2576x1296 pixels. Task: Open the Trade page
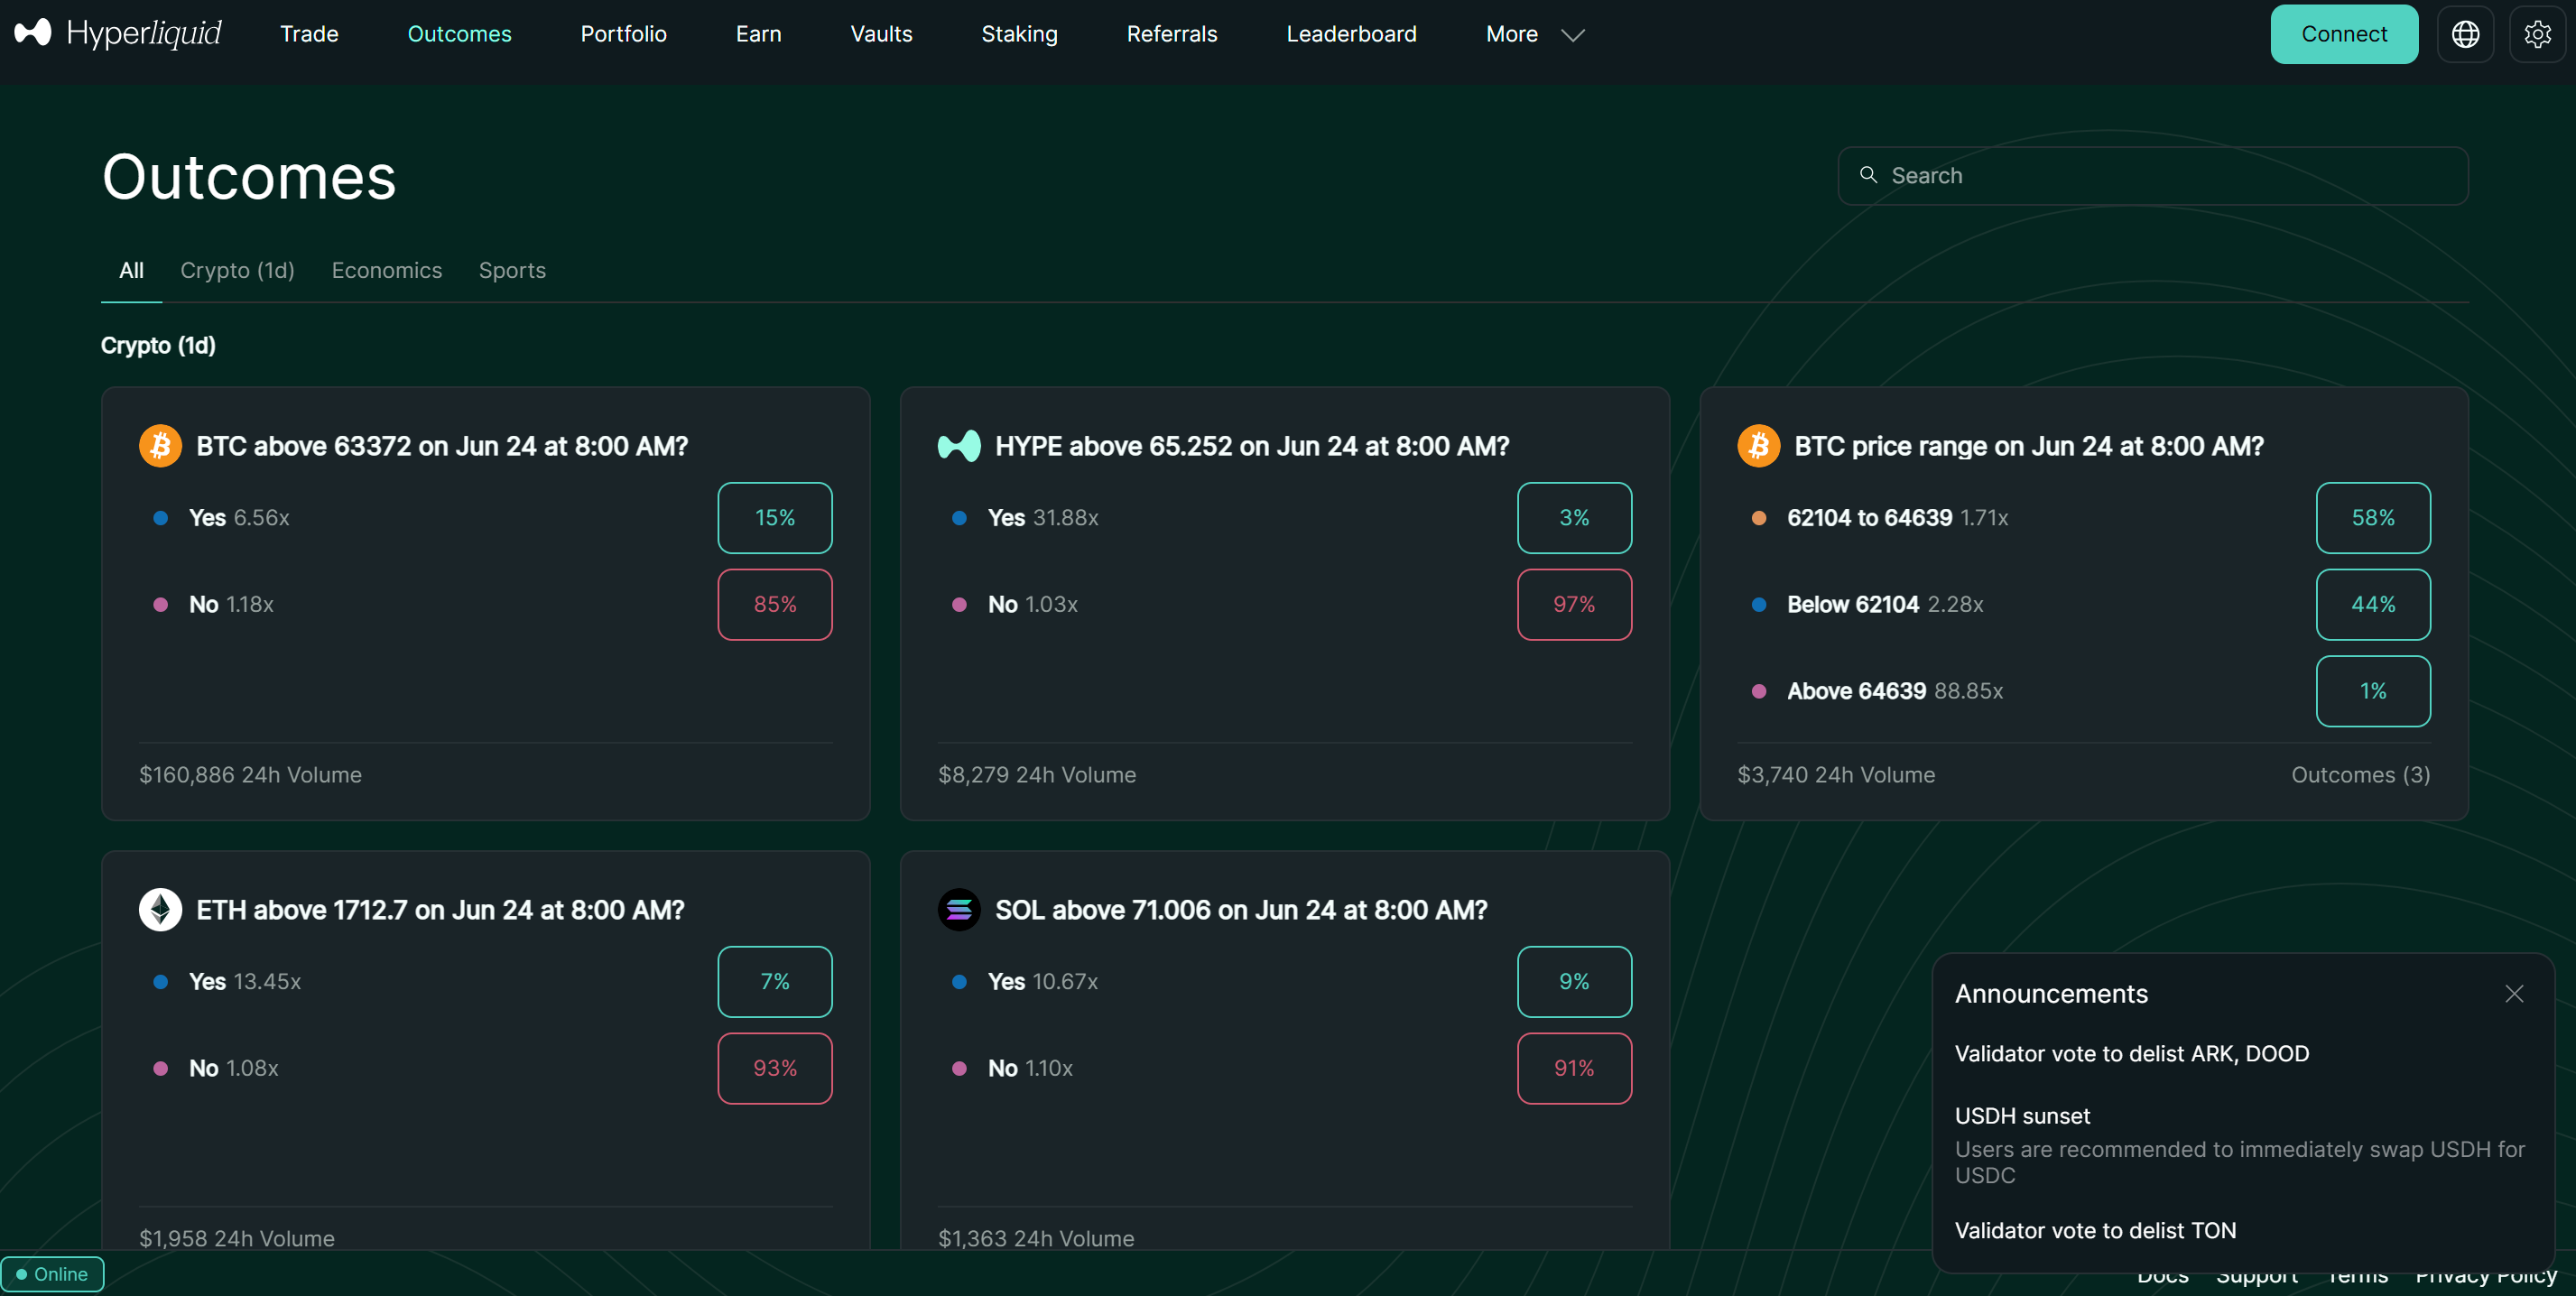point(309,34)
